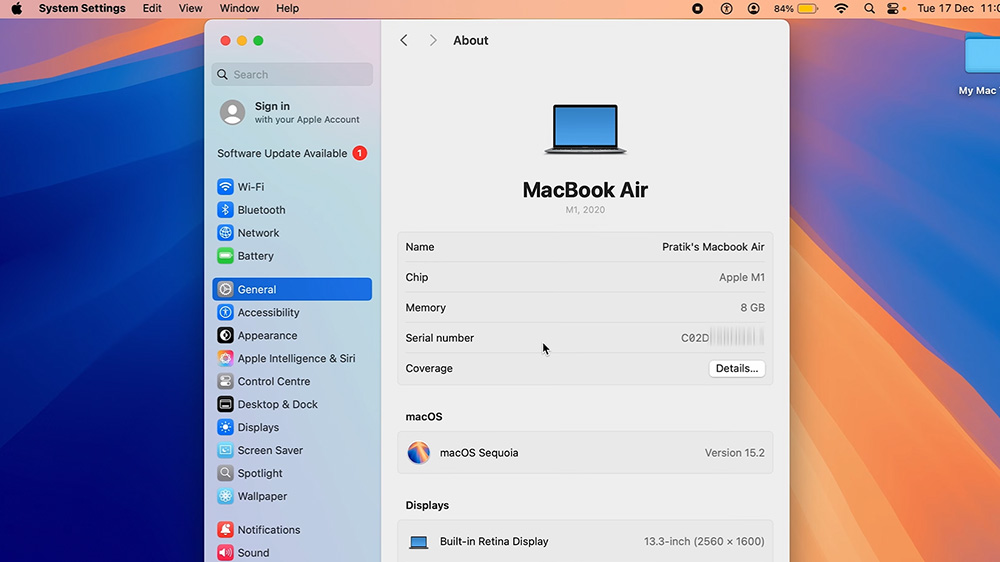The image size is (1000, 562).
Task: Click the 13.3-inch (2560 × 1600) text
Action: (x=704, y=542)
